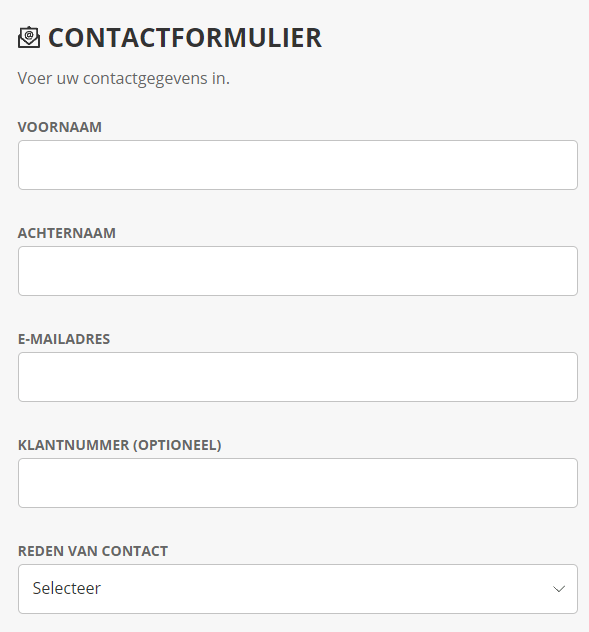Viewport: 589px width, 632px height.
Task: Select the E-mailadres input field
Action: click(x=298, y=377)
